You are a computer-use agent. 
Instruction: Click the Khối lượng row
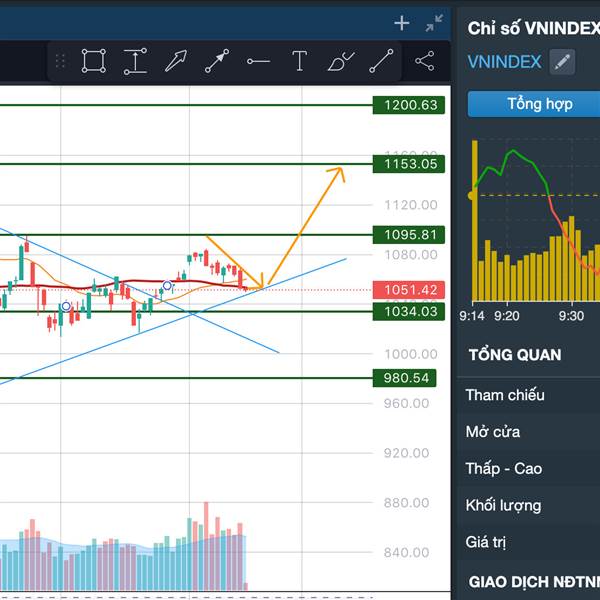[x=528, y=505]
